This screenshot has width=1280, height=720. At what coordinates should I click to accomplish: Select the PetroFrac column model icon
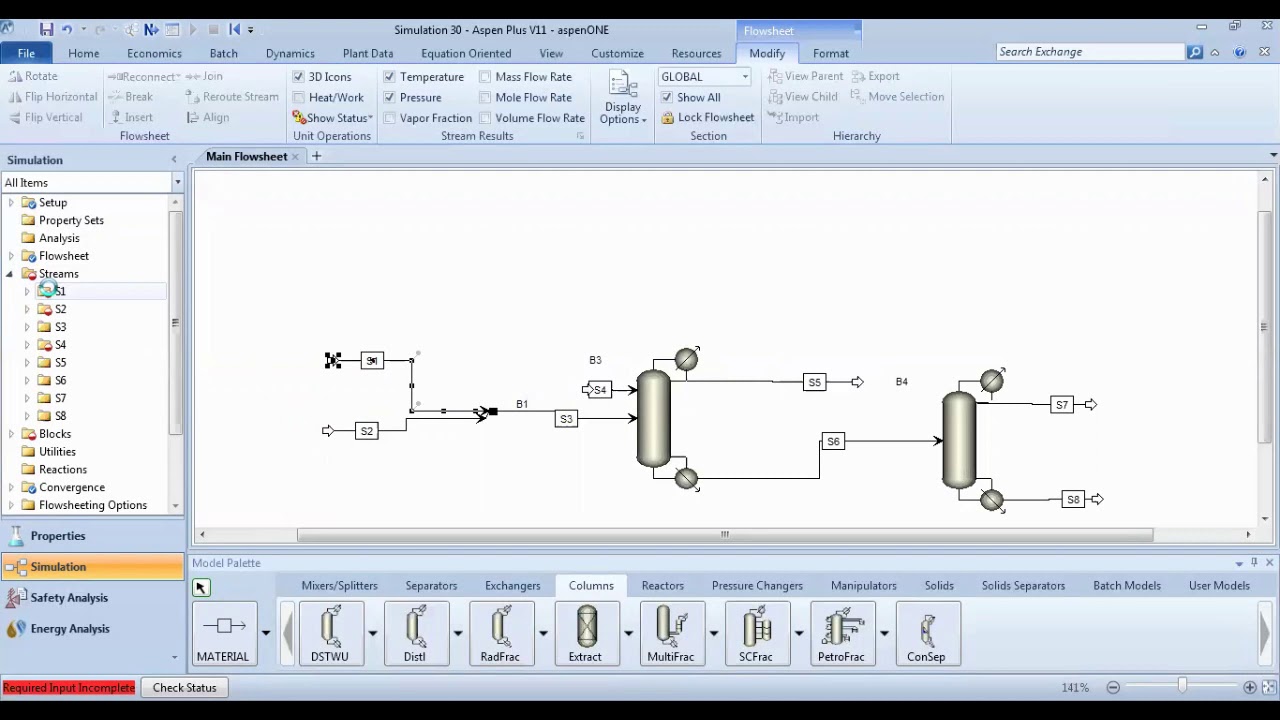842,633
